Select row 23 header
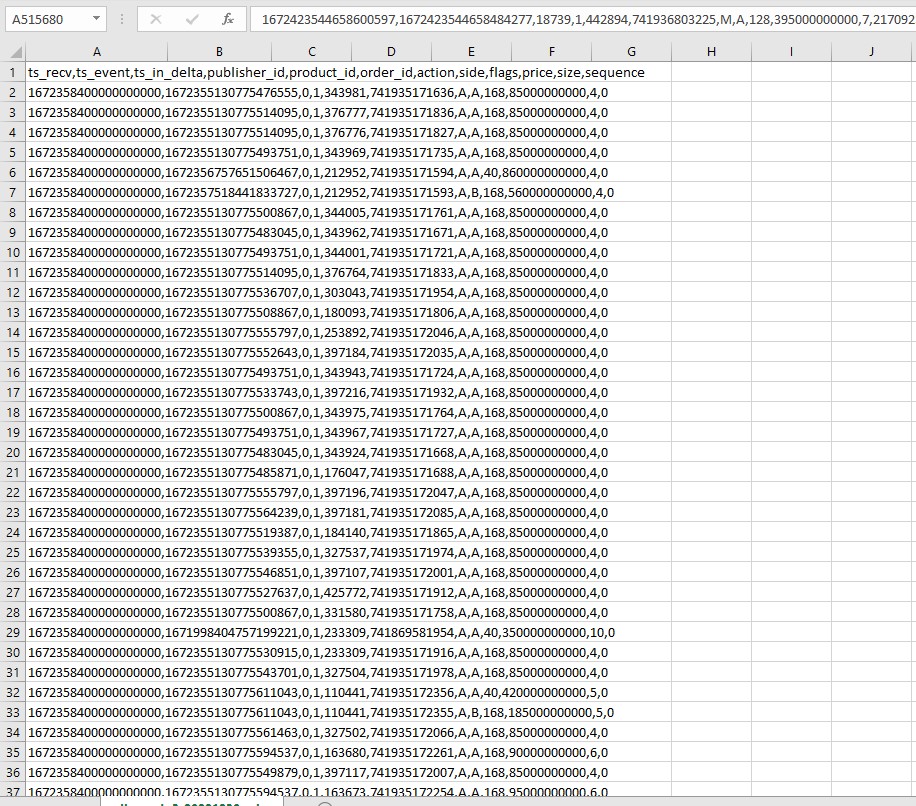This screenshot has height=806, width=916. coord(12,513)
